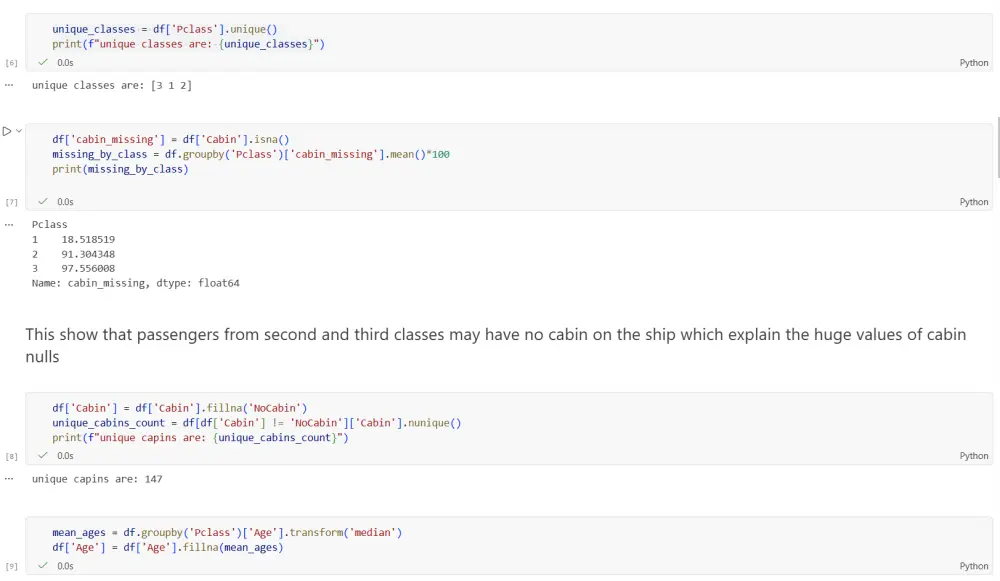Click success checkmark of cell 8
This screenshot has height=581, width=1000.
[x=43, y=455]
